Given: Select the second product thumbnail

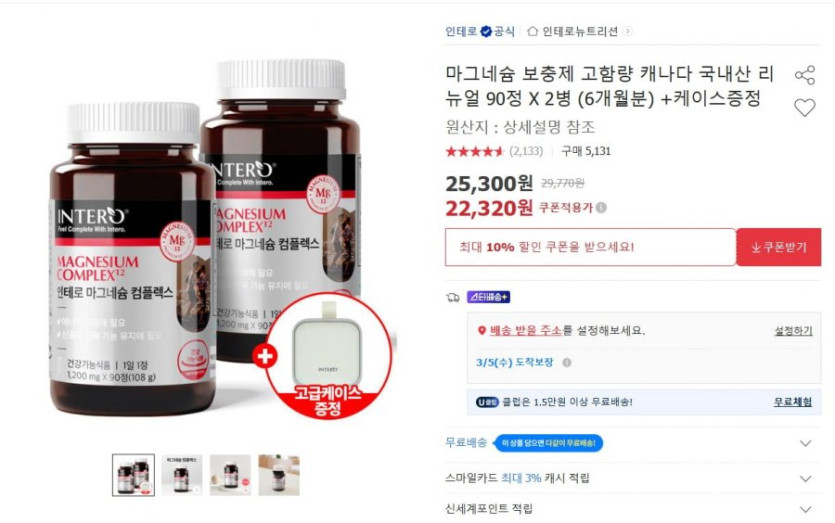Looking at the screenshot, I should (x=182, y=475).
